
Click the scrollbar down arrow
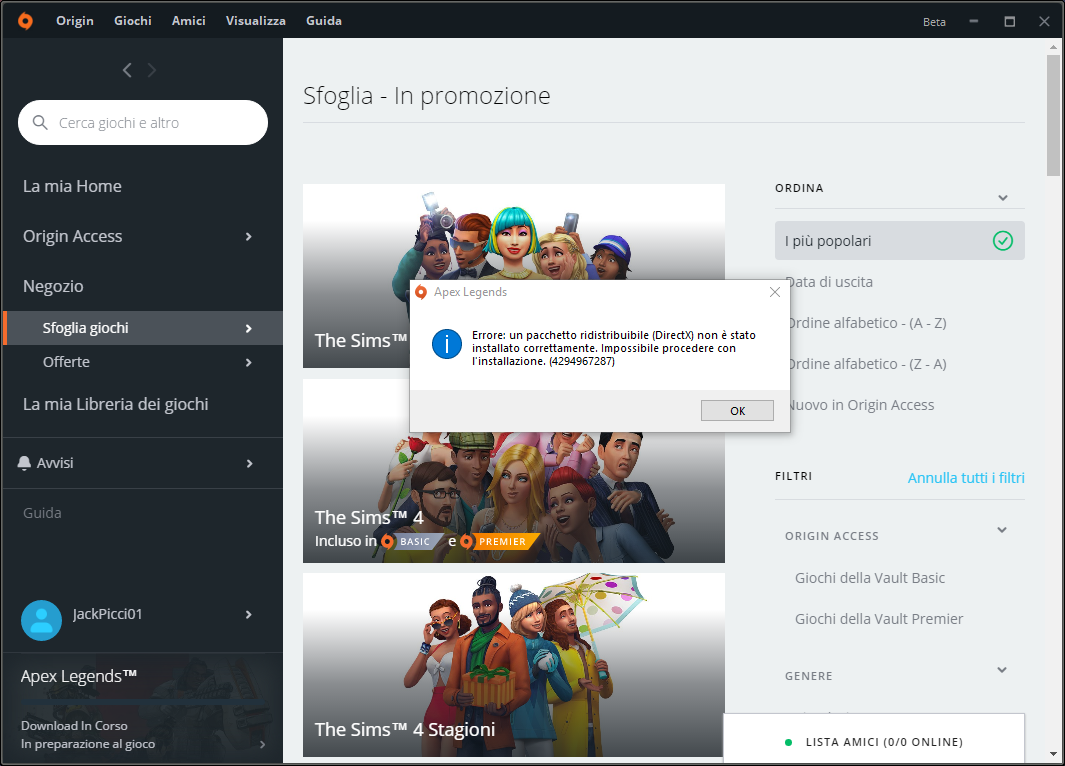tap(1053, 754)
